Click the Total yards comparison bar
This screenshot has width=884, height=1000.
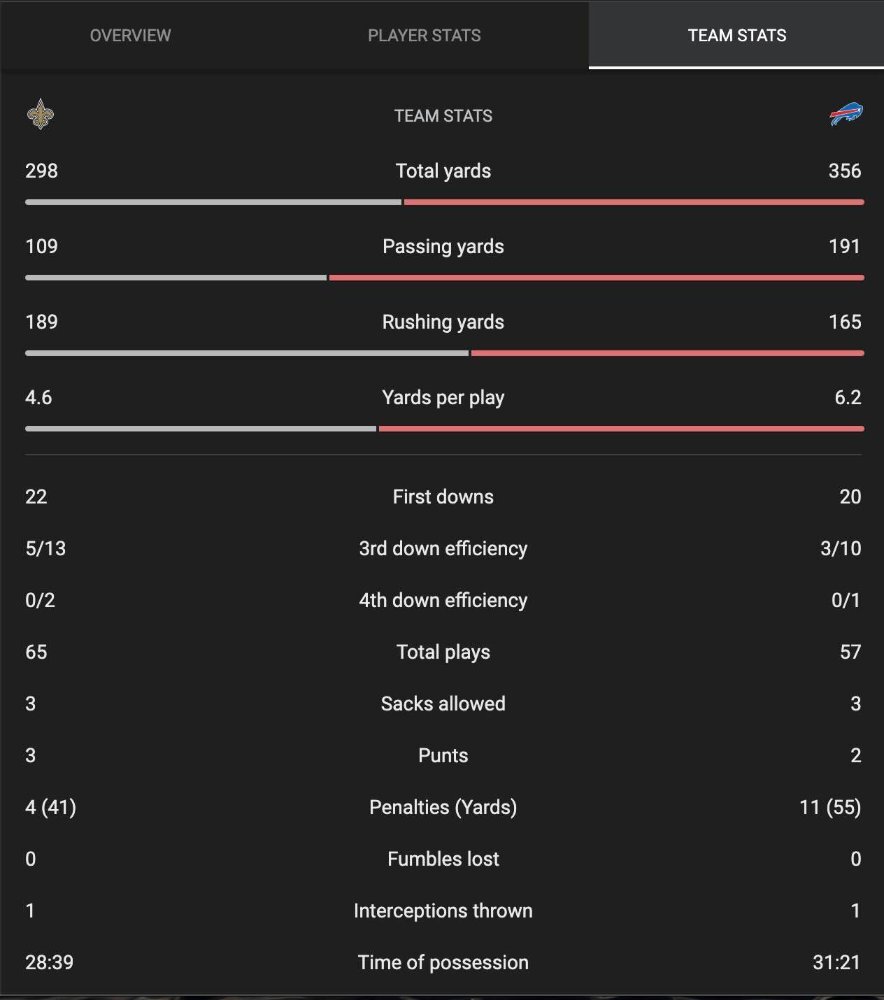(x=443, y=202)
